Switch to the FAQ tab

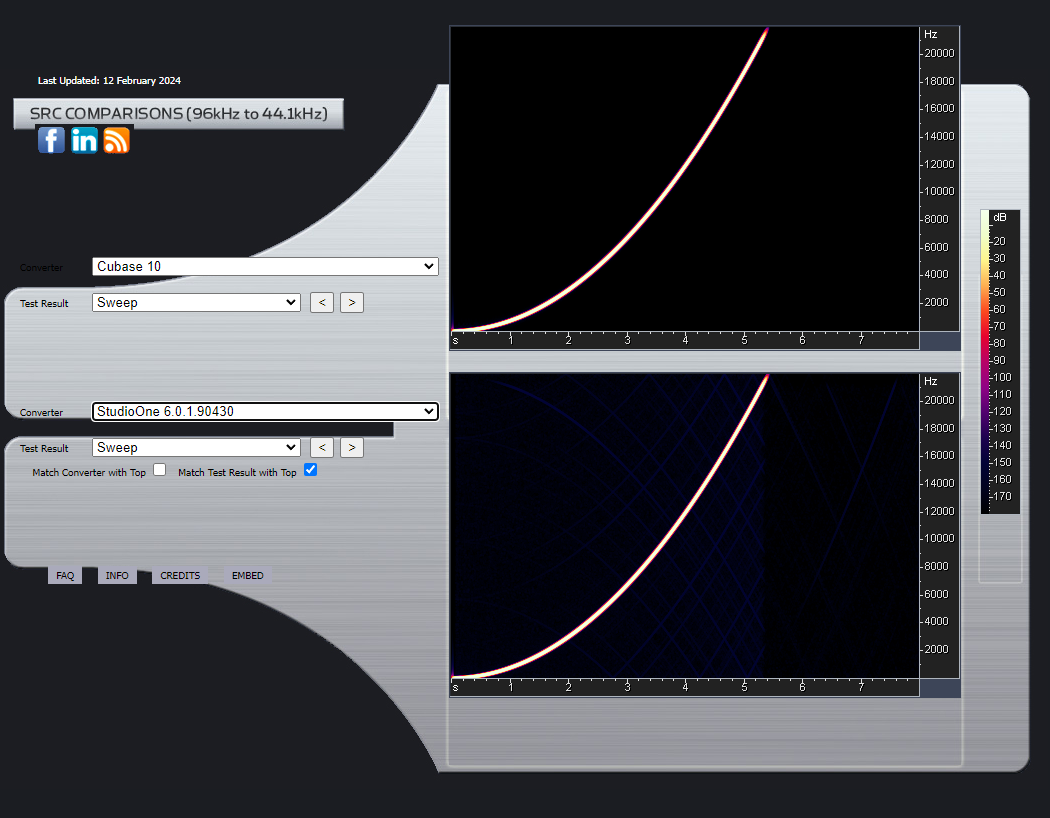(x=65, y=576)
